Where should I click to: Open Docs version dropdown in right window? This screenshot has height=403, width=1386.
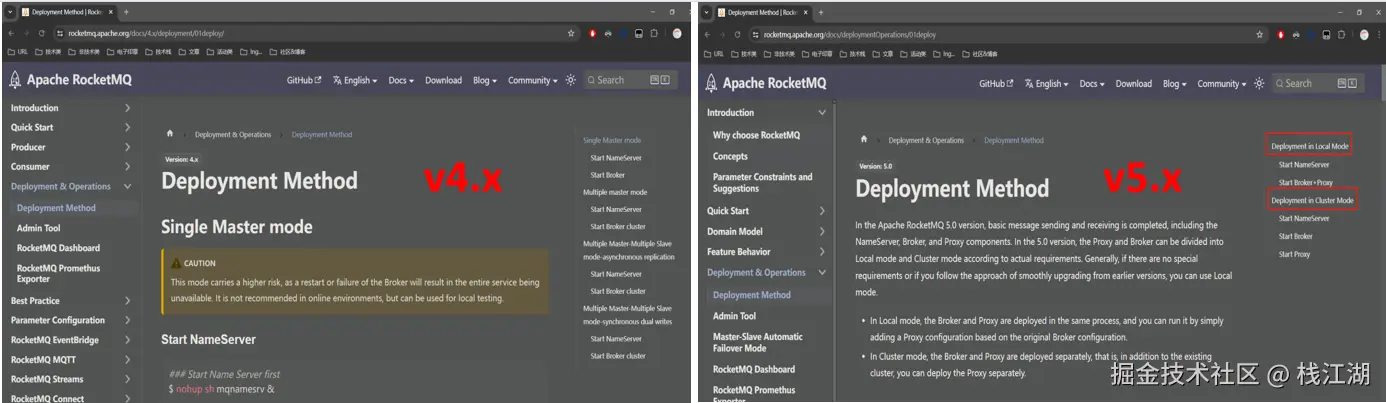[1093, 84]
